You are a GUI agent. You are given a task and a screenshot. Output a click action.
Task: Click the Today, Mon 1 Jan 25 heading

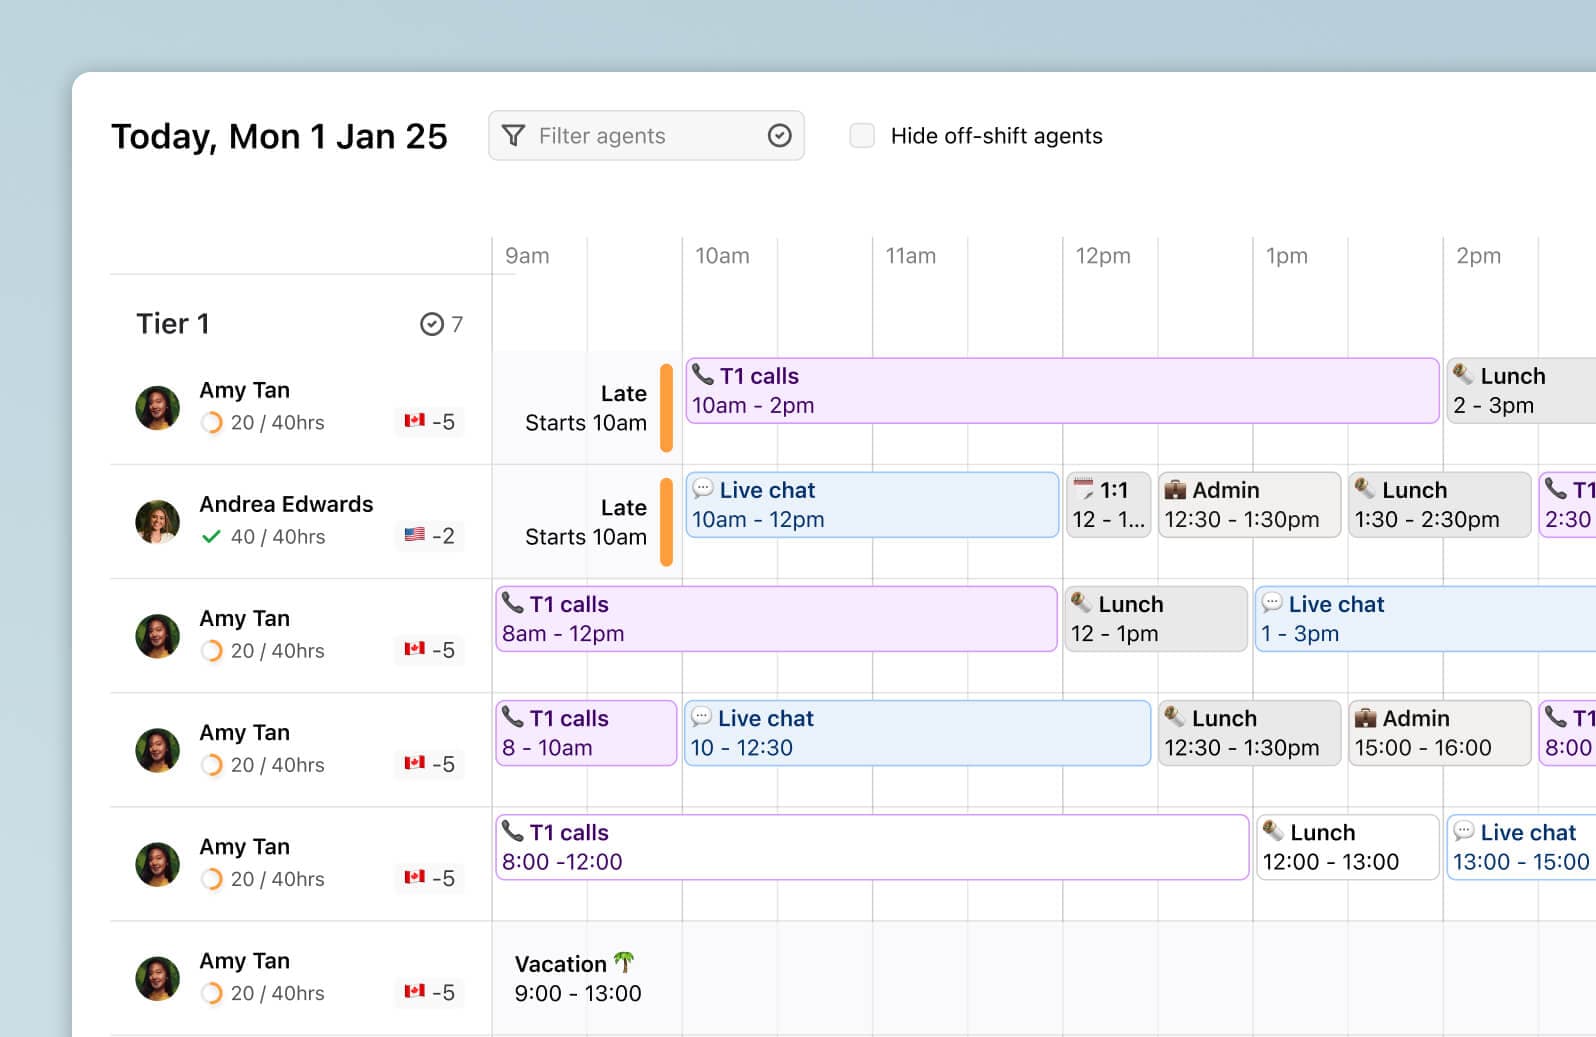click(x=279, y=136)
